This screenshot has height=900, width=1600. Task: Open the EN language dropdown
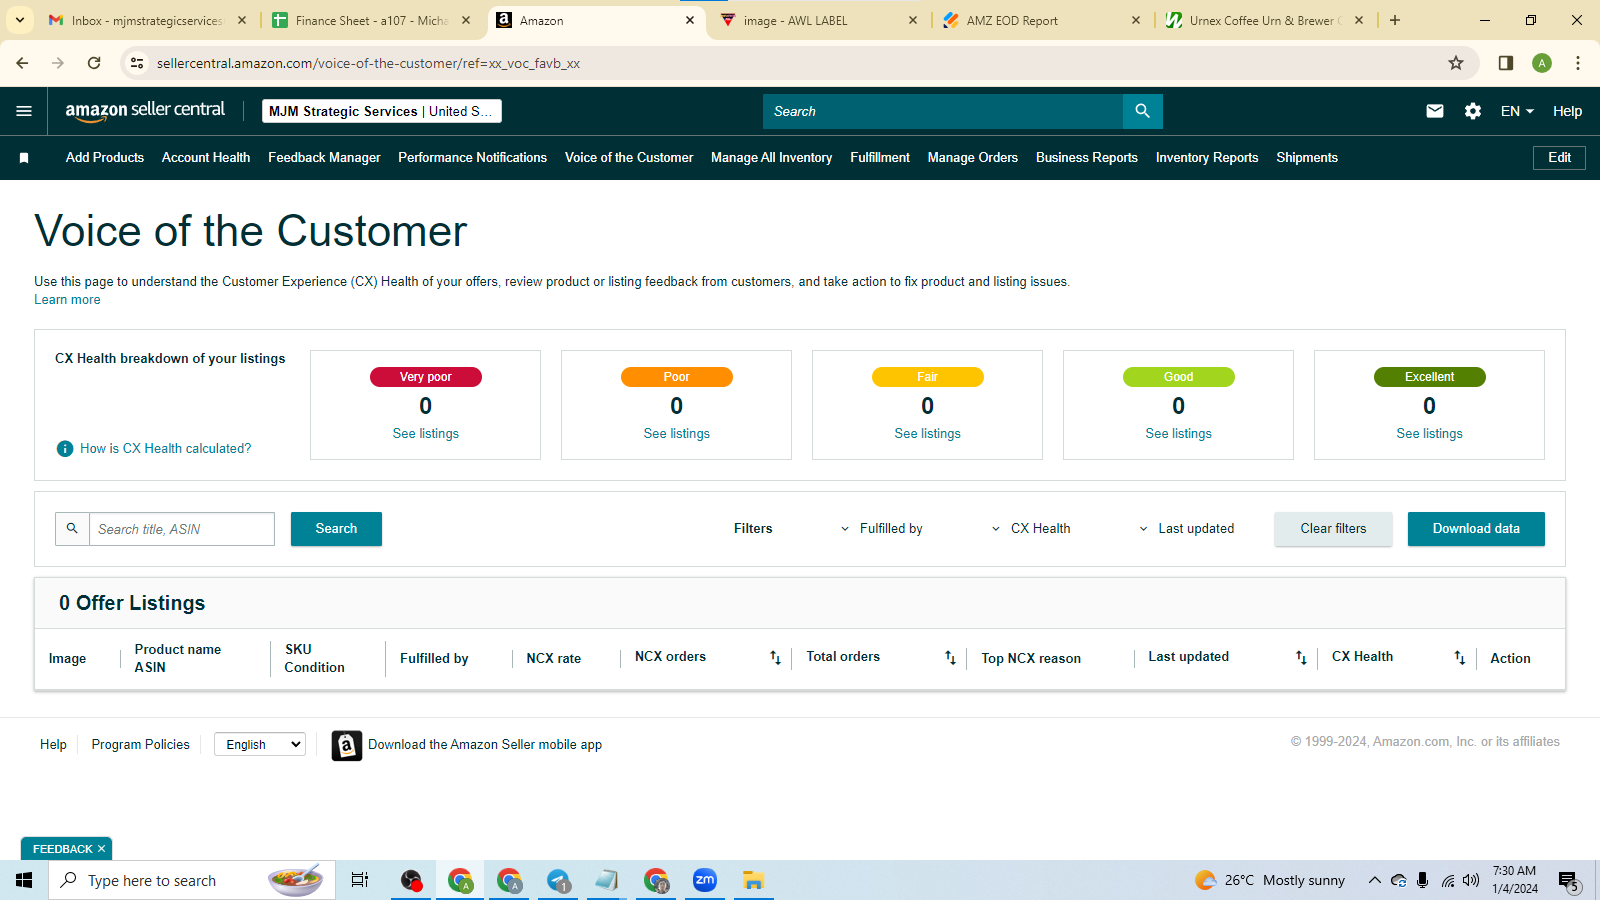pyautogui.click(x=1517, y=111)
